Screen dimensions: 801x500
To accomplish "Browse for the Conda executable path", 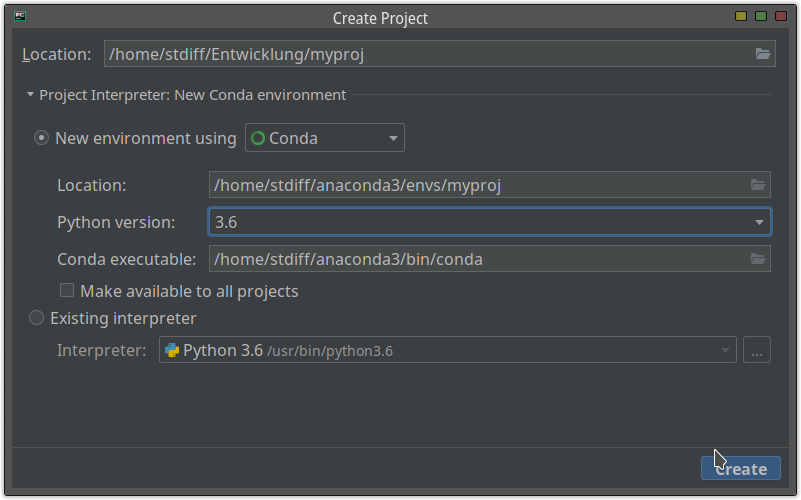I will [758, 258].
